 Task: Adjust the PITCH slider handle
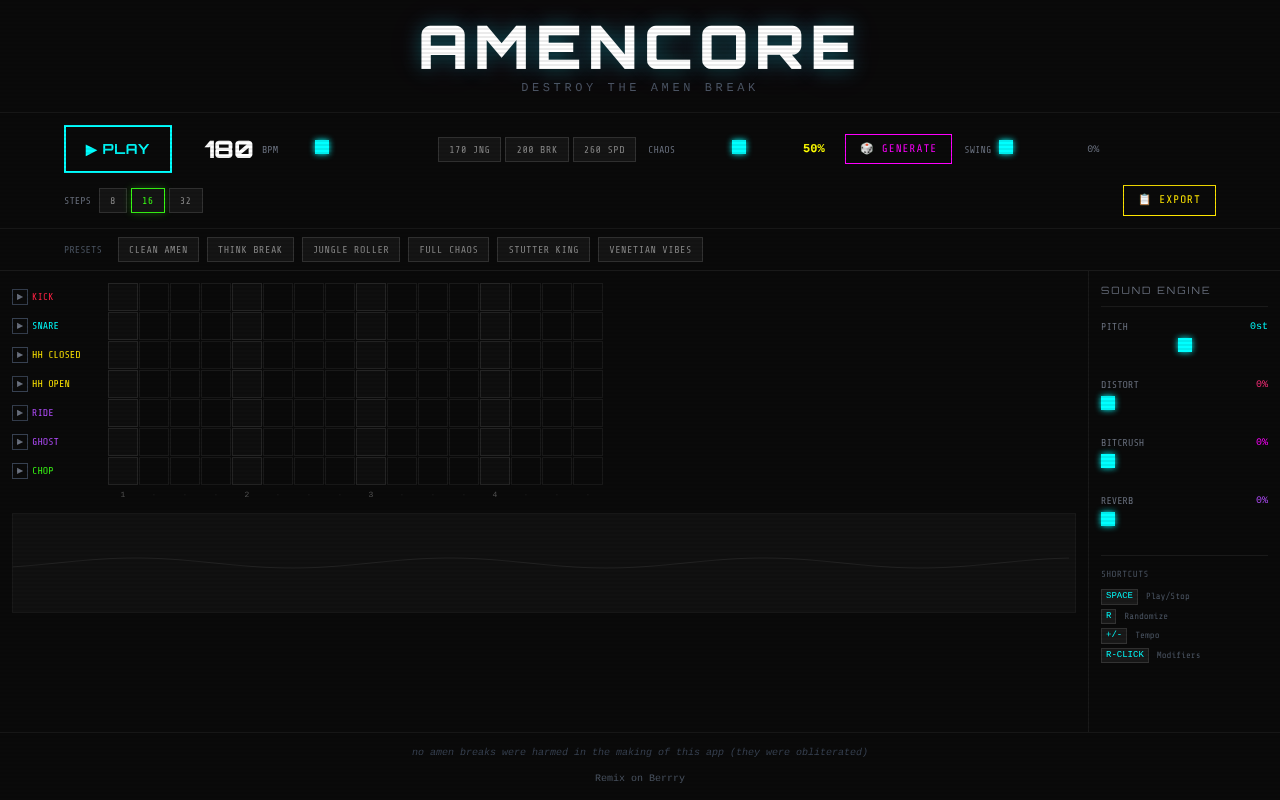1185,345
